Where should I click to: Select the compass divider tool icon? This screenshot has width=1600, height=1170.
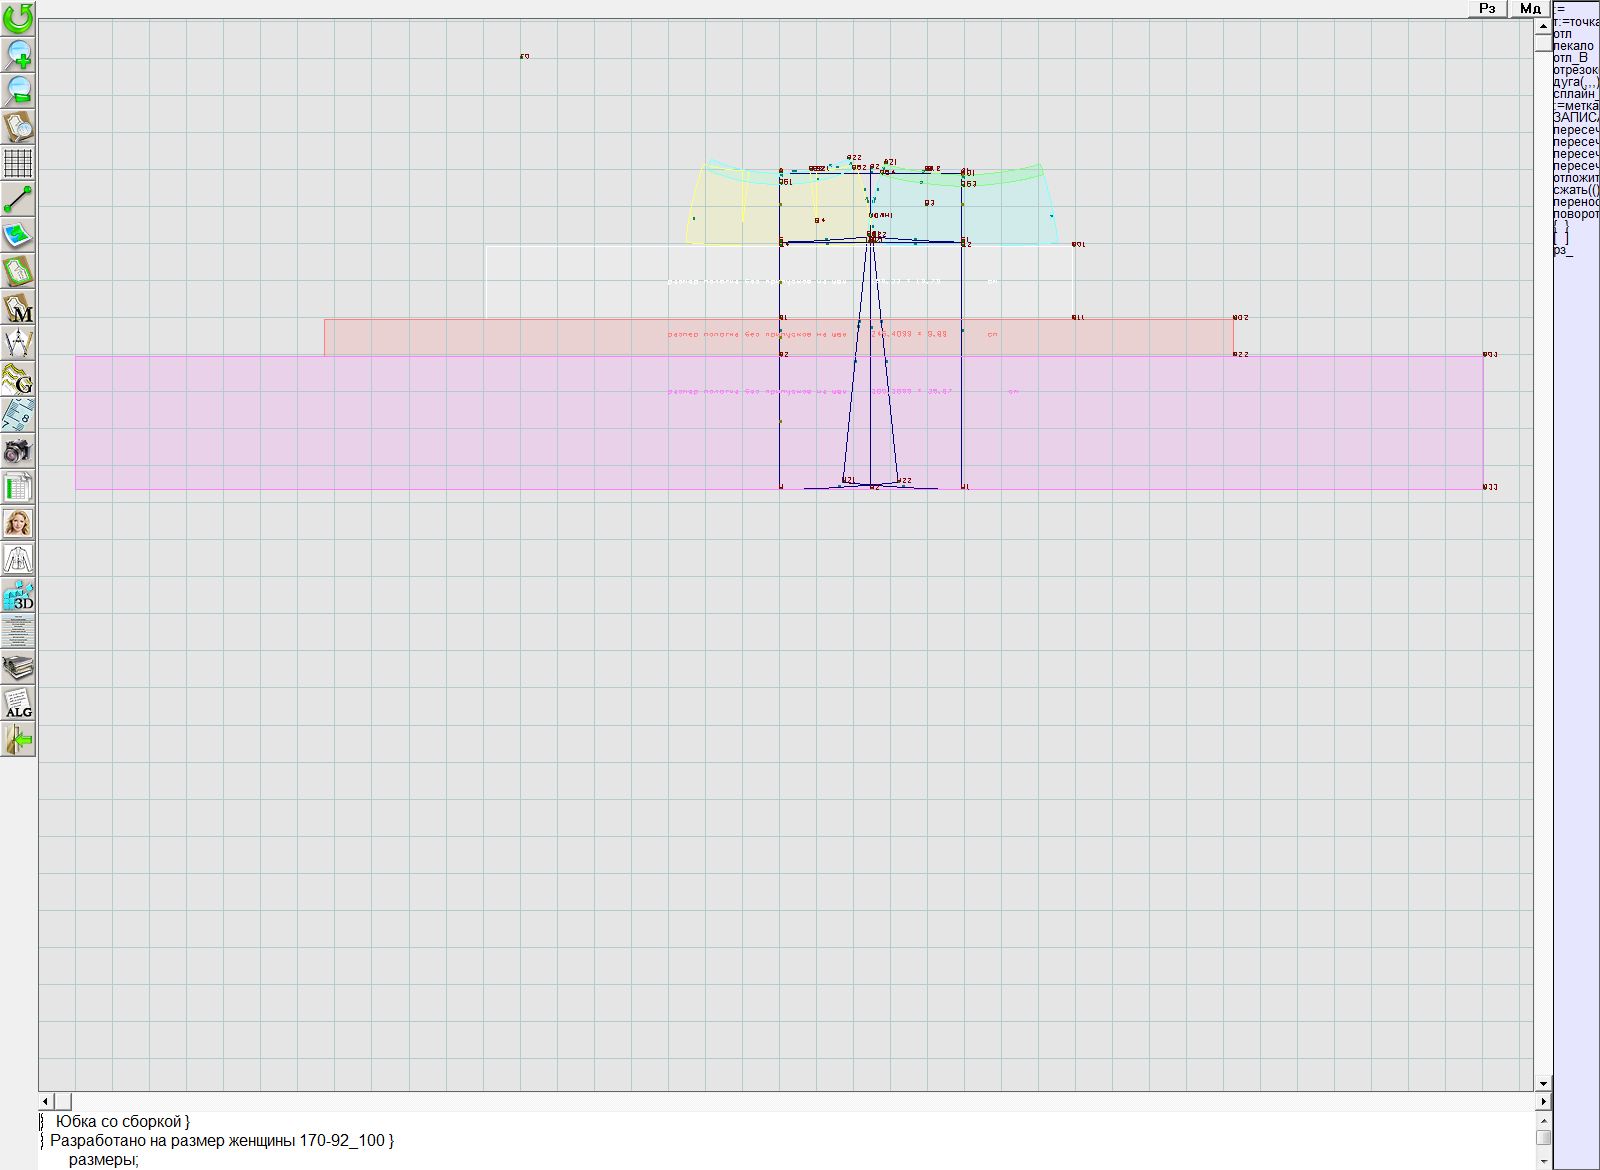point(18,343)
